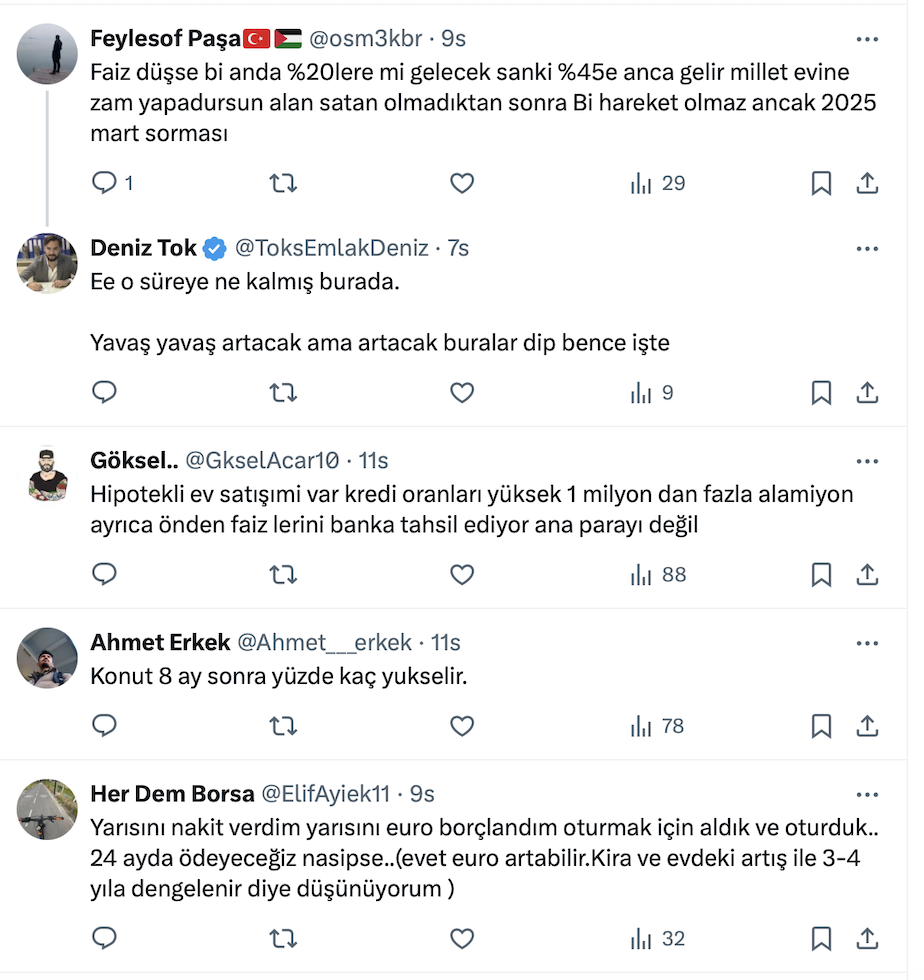View analytics for Ahmet Erkek's tweet
The height and width of the screenshot is (980, 924).
658,726
